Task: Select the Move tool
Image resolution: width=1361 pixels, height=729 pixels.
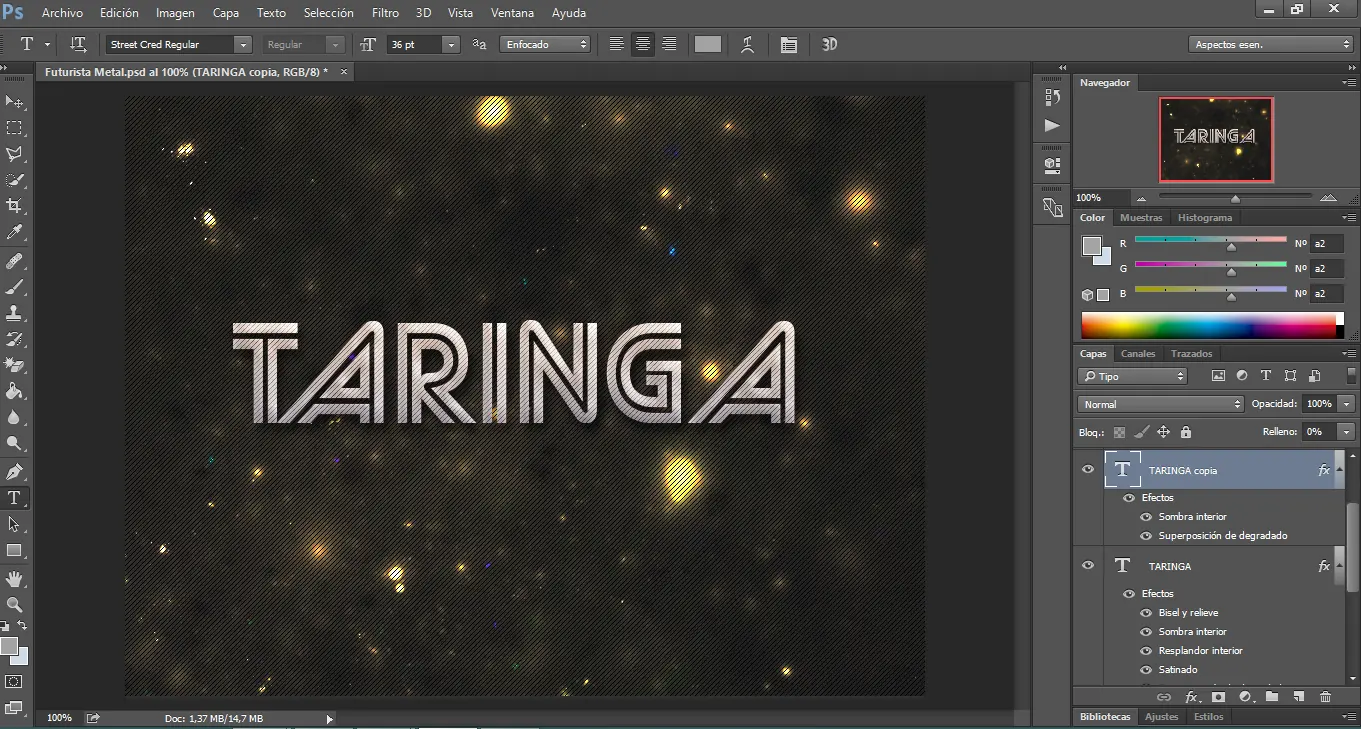Action: (x=14, y=102)
